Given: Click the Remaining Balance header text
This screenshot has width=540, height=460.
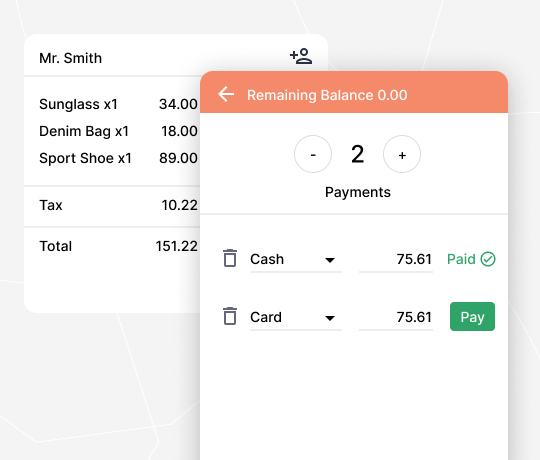Looking at the screenshot, I should (327, 95).
